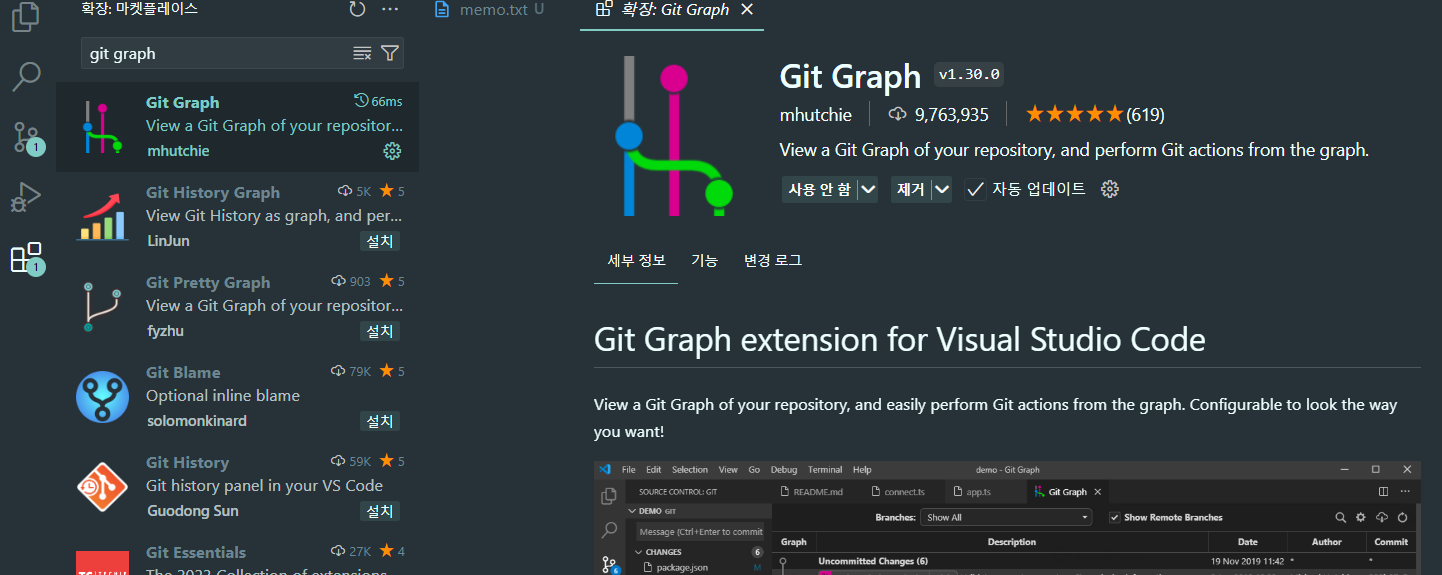Click the 66ms activation time label

click(379, 101)
